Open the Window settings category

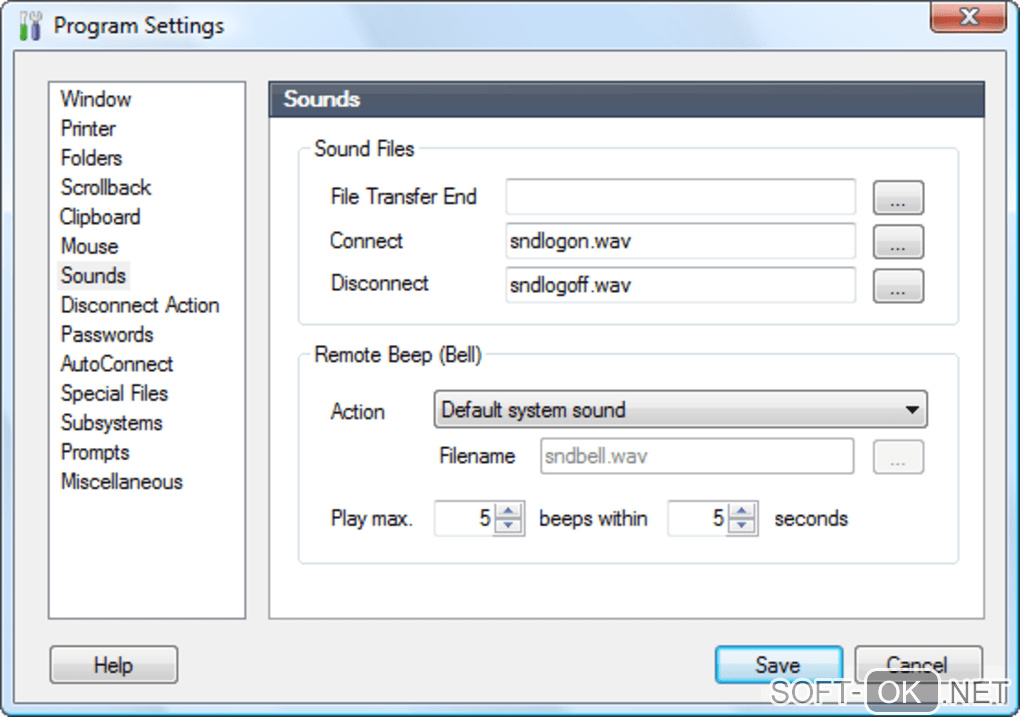(96, 99)
